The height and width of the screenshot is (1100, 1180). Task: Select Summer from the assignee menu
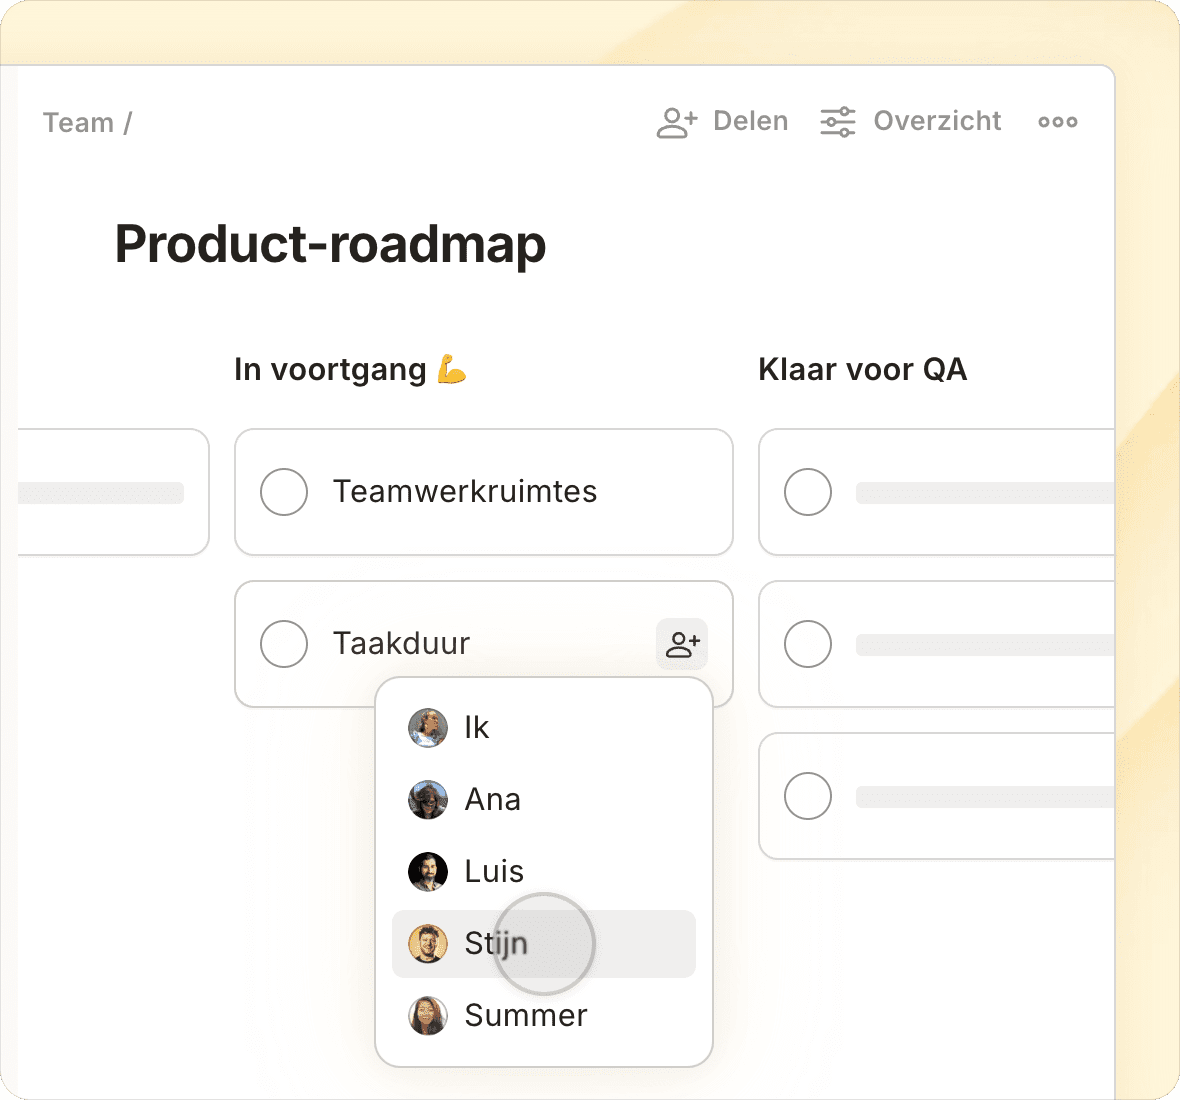coord(526,1015)
